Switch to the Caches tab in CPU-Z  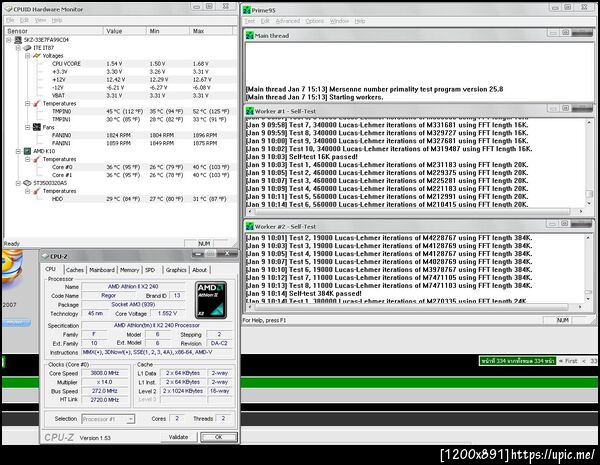point(75,270)
